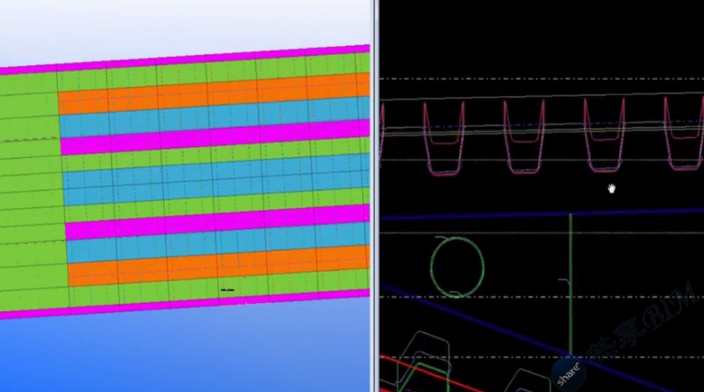Select the magenta stripe directly below upper blue stripe
Screen dimensions: 704x392
[x=216, y=137]
